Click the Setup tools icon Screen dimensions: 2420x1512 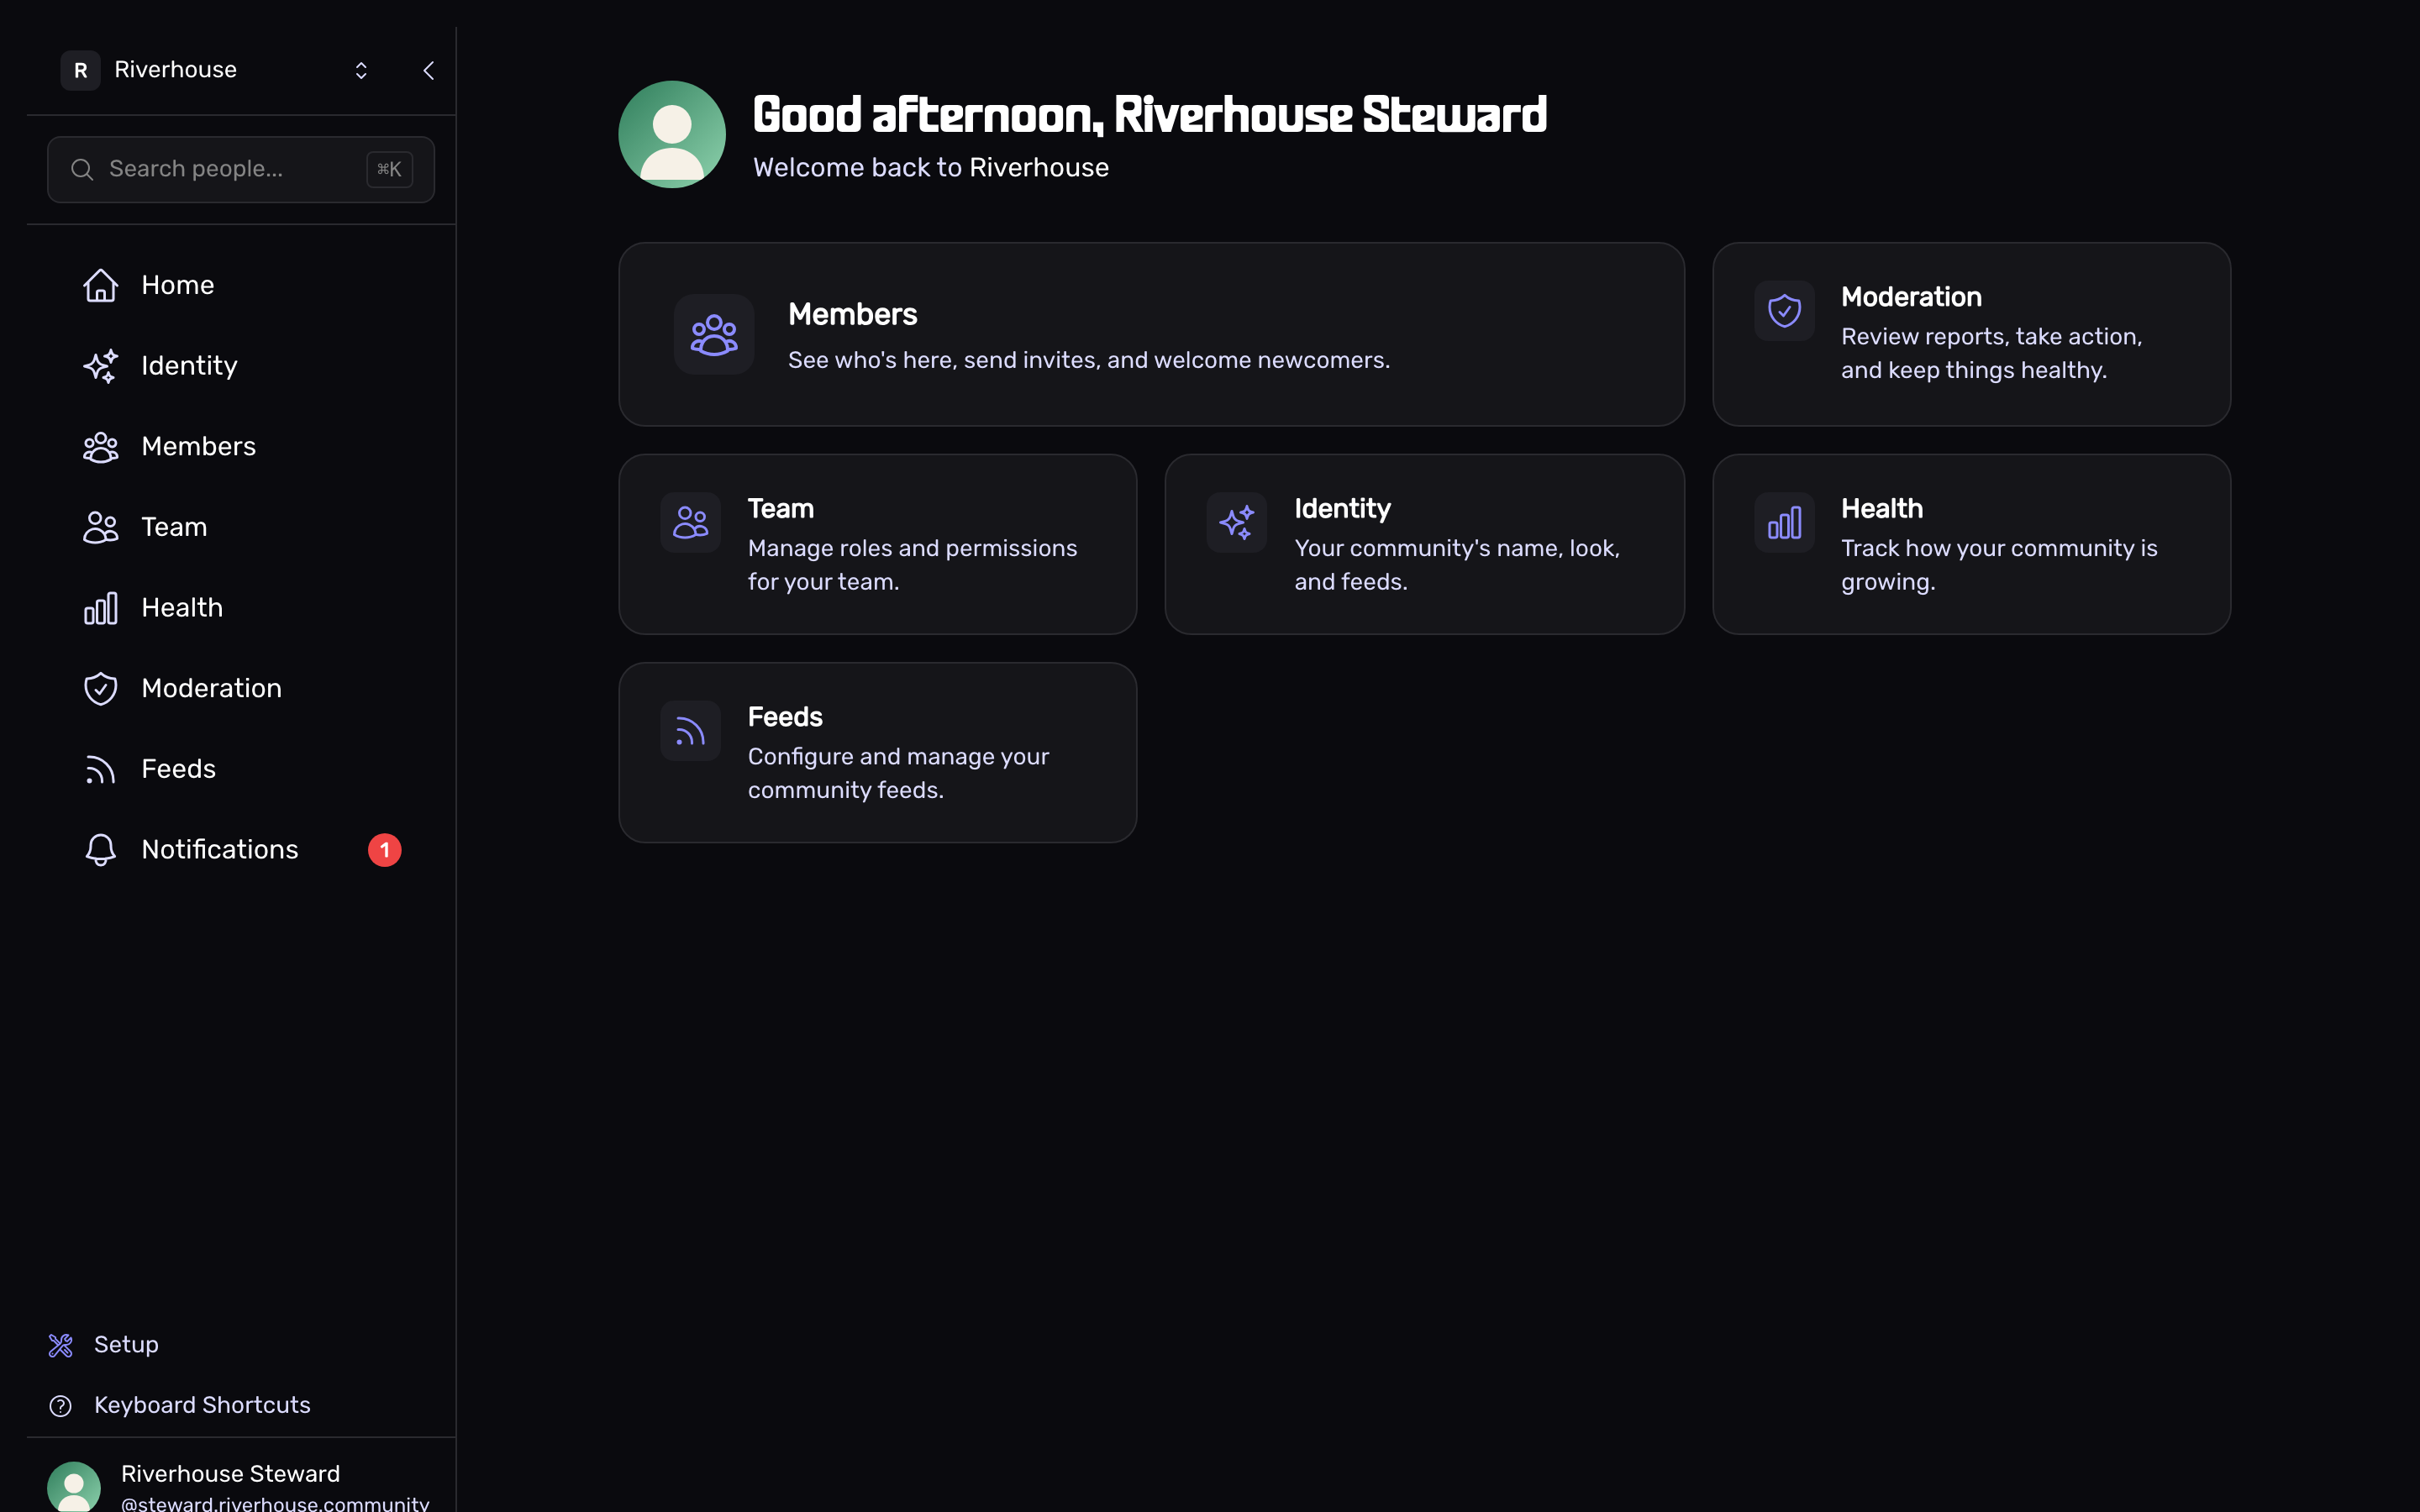(61, 1345)
